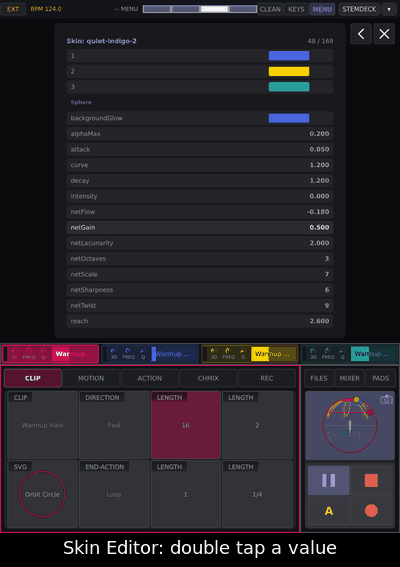Open the REC tab
Viewport: 400px width, 567px height.
[x=267, y=378]
